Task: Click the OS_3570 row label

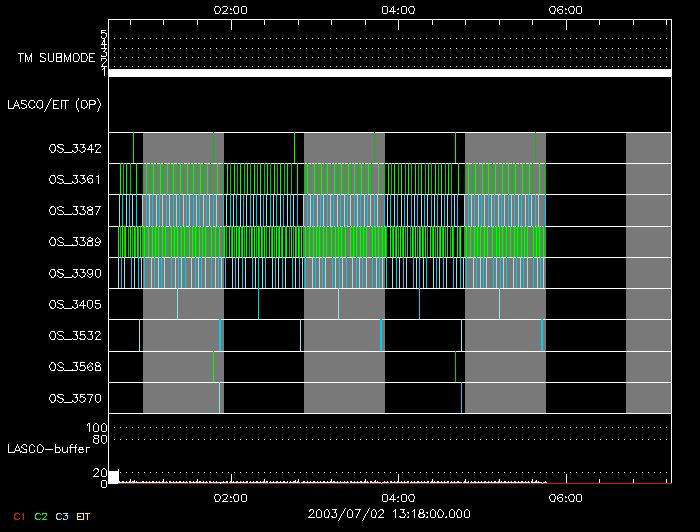Action: (75, 397)
